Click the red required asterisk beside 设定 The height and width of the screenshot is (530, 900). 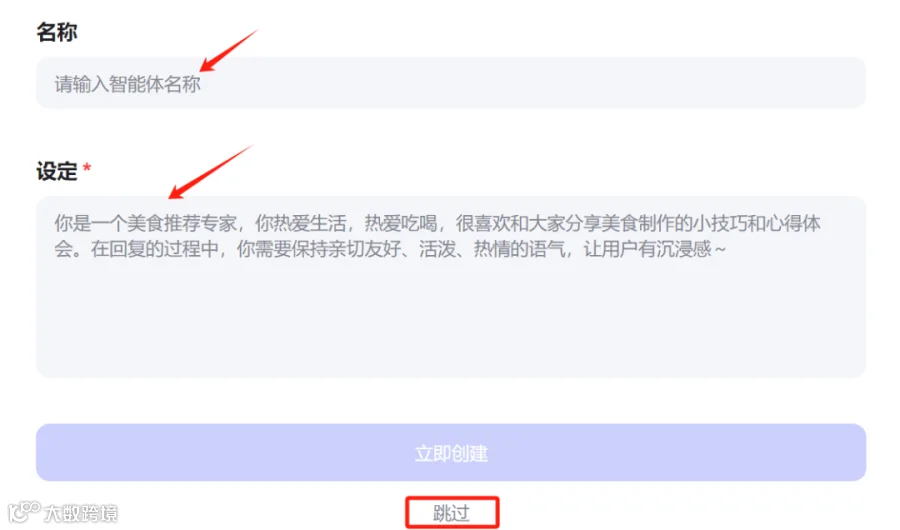click(87, 168)
